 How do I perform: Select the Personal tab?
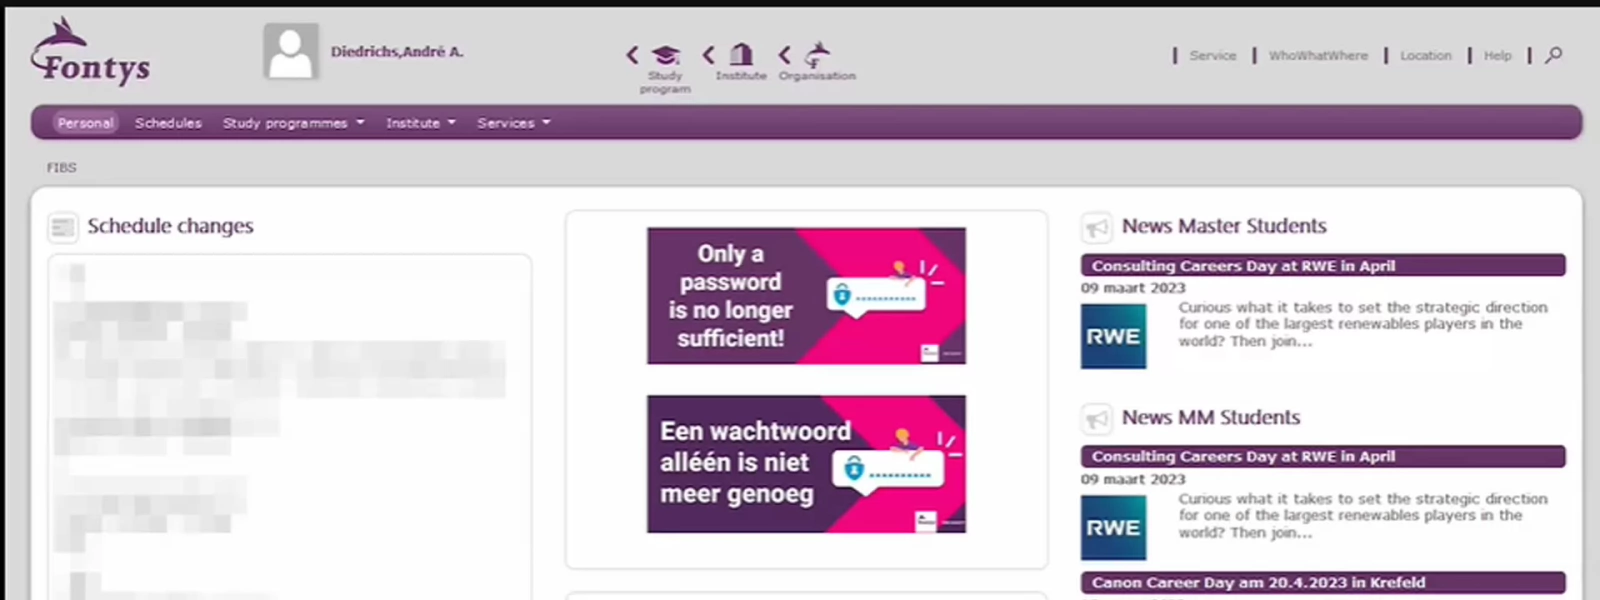pyautogui.click(x=85, y=123)
